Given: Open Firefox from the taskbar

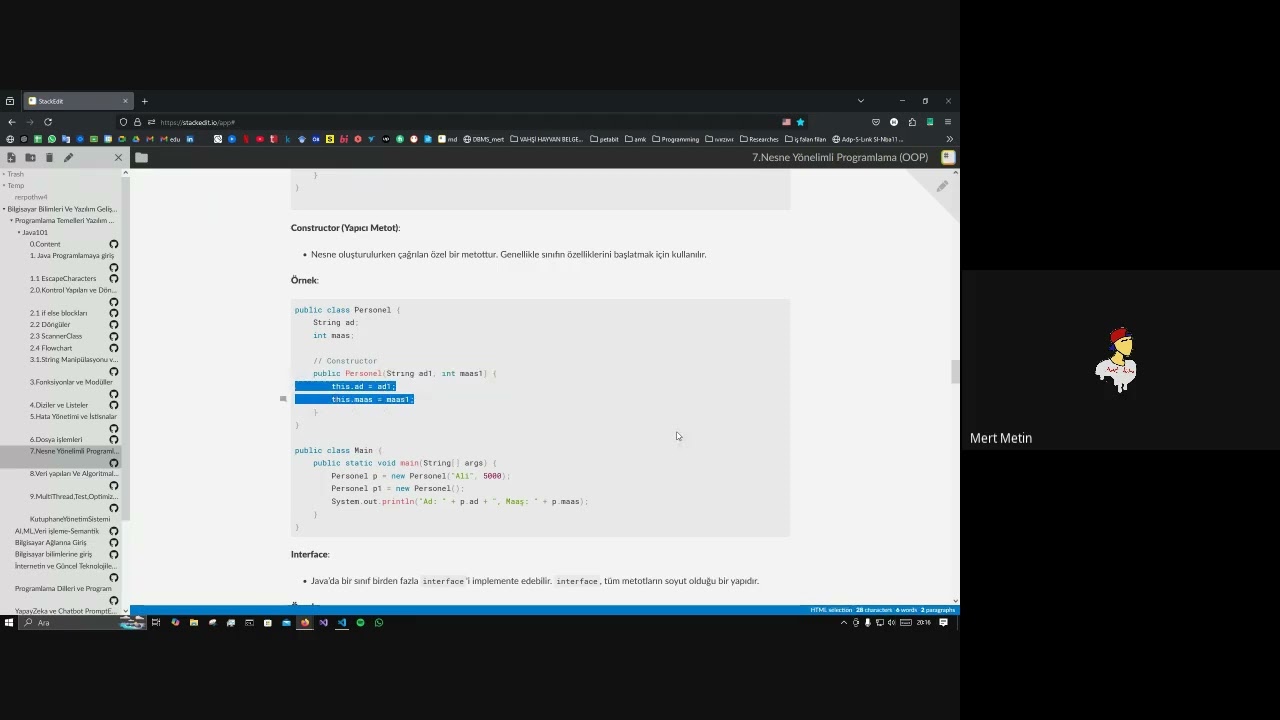Looking at the screenshot, I should pyautogui.click(x=304, y=623).
